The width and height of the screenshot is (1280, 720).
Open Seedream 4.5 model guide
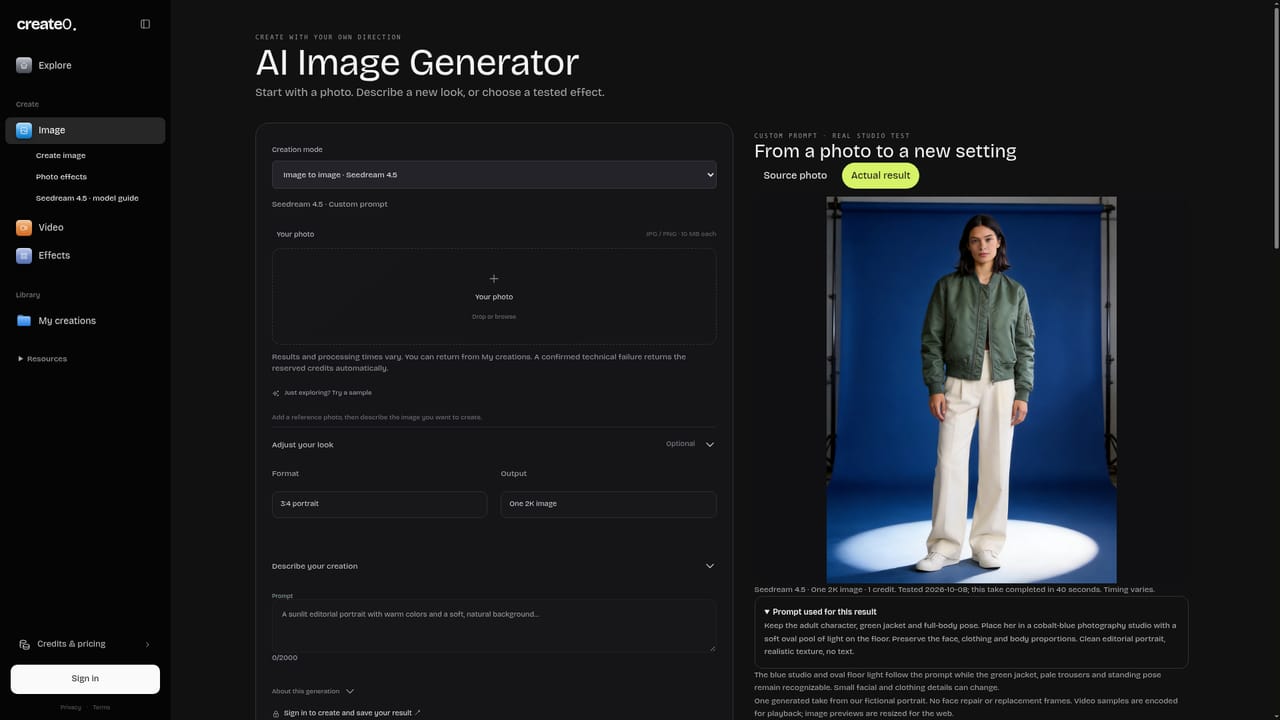(87, 198)
